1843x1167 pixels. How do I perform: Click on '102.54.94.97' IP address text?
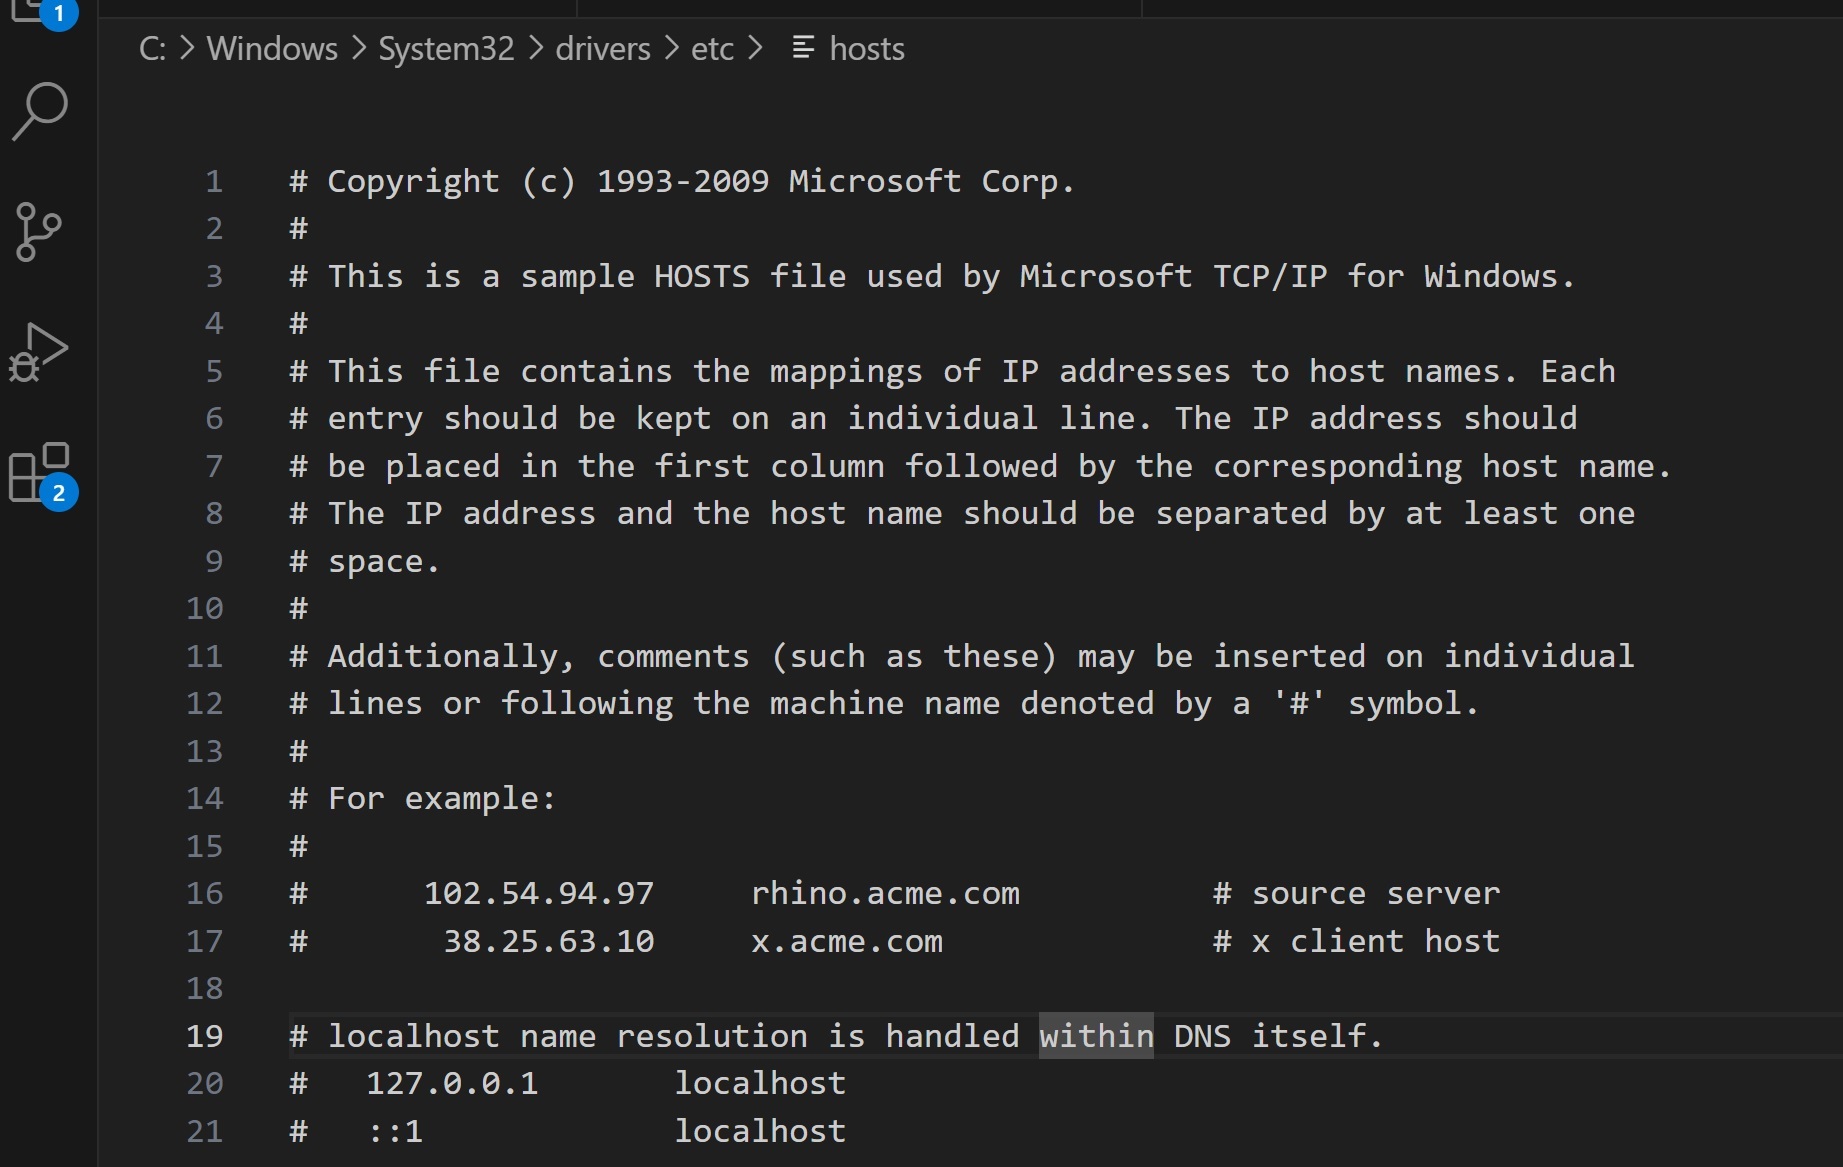pyautogui.click(x=539, y=893)
